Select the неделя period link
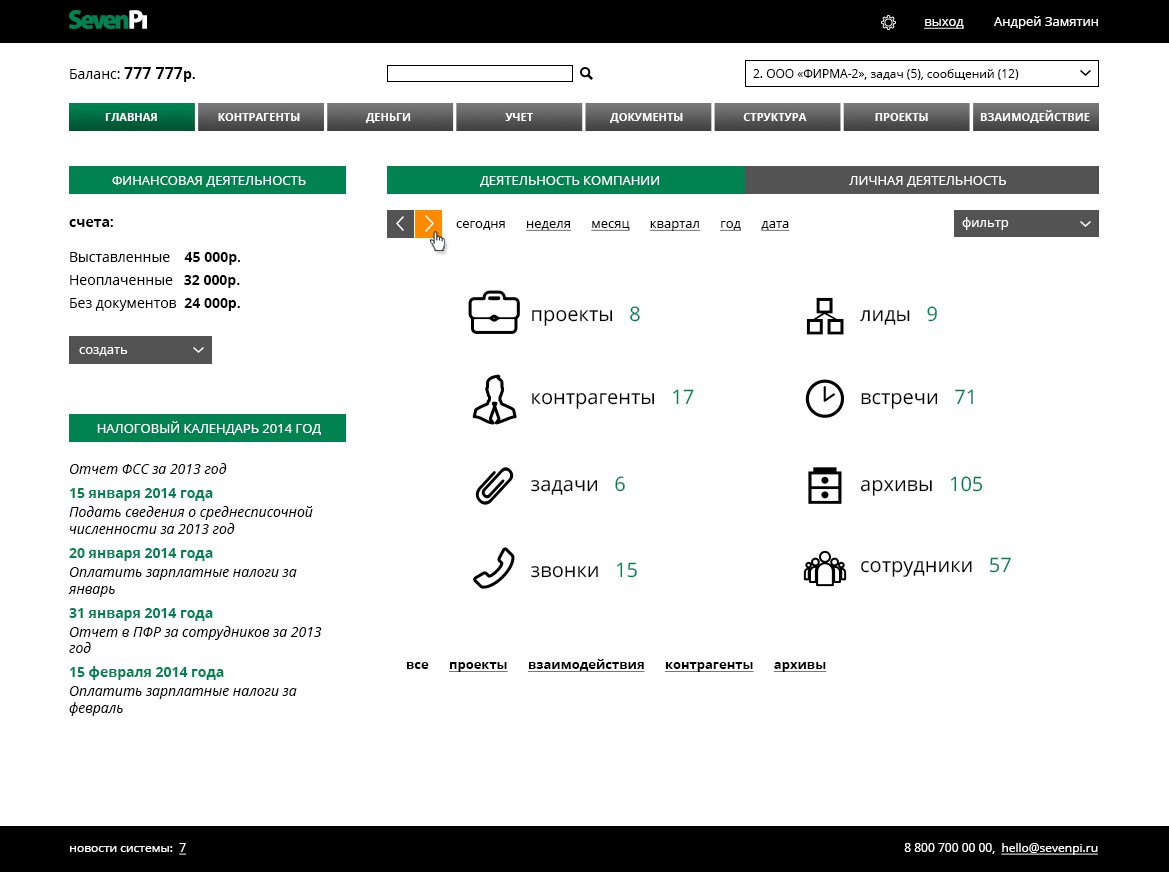The image size is (1169, 872). click(548, 224)
